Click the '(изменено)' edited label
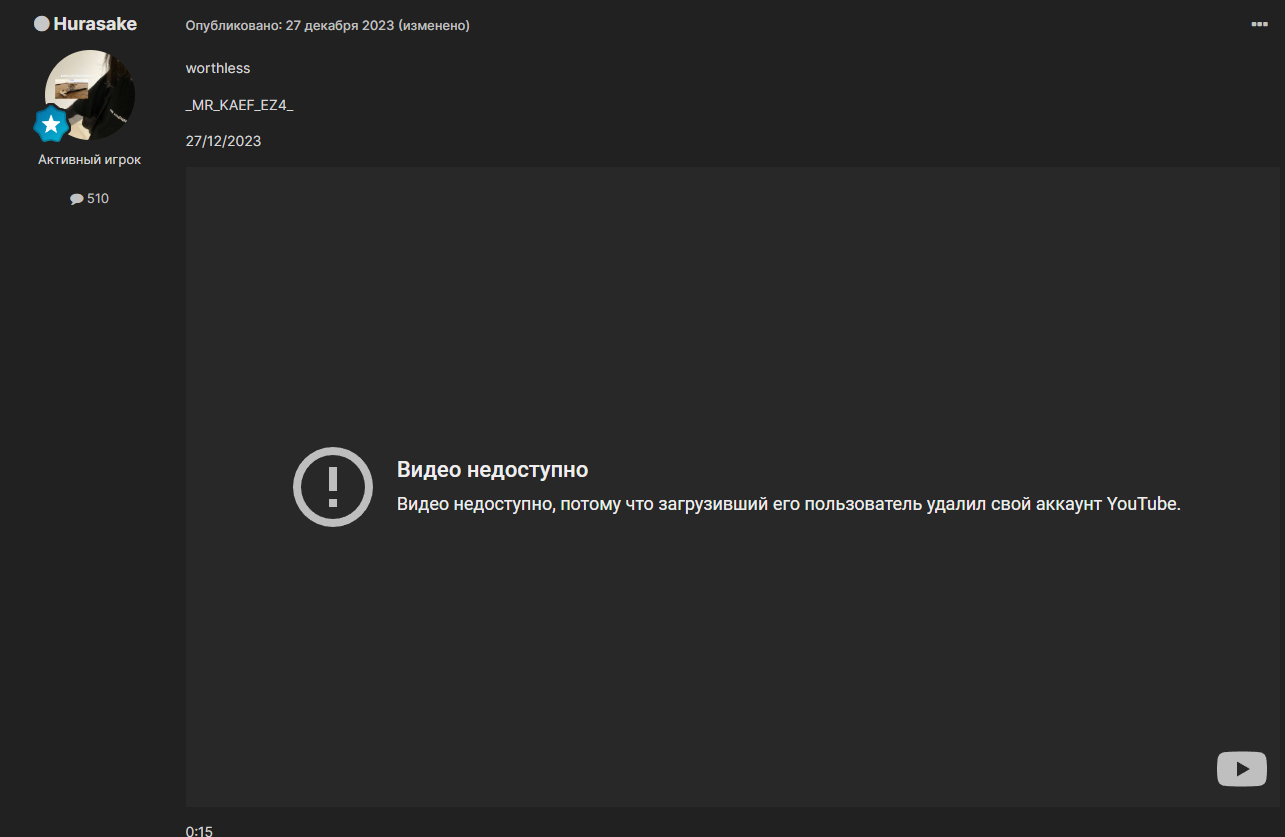 (x=434, y=25)
